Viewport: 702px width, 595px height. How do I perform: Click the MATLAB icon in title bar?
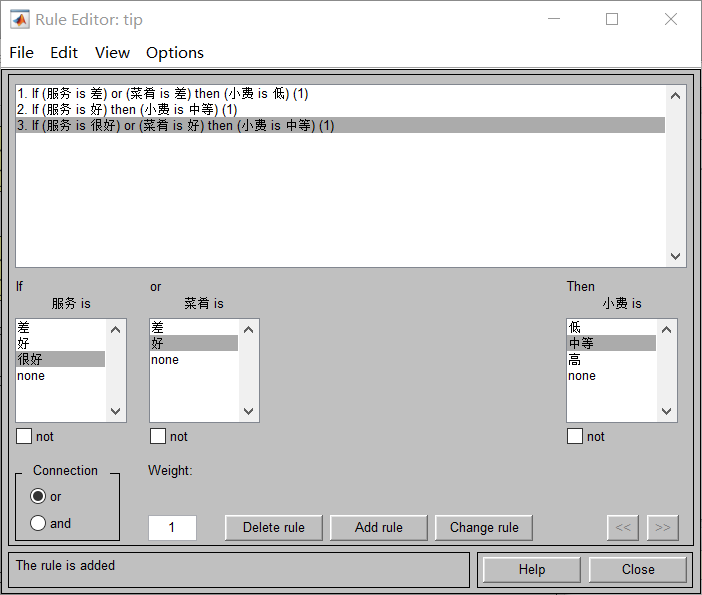20,19
